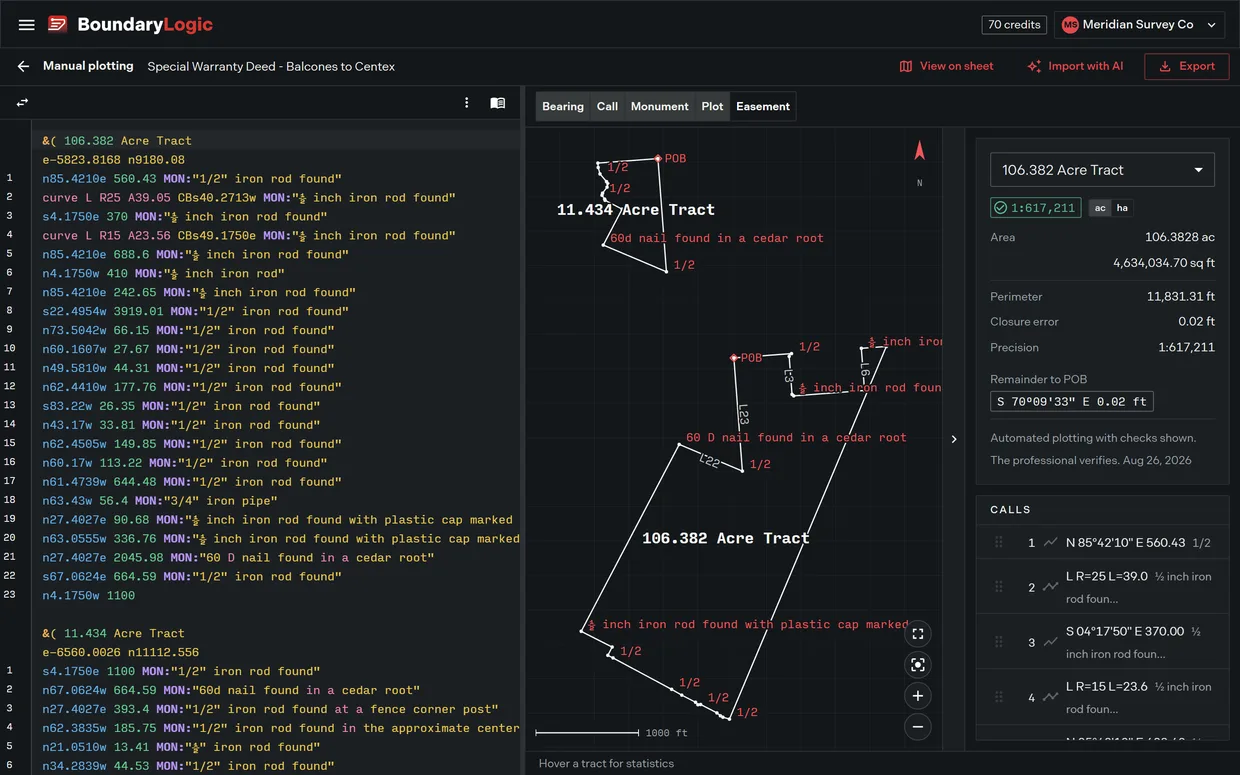Switch area units to ha

point(1122,208)
